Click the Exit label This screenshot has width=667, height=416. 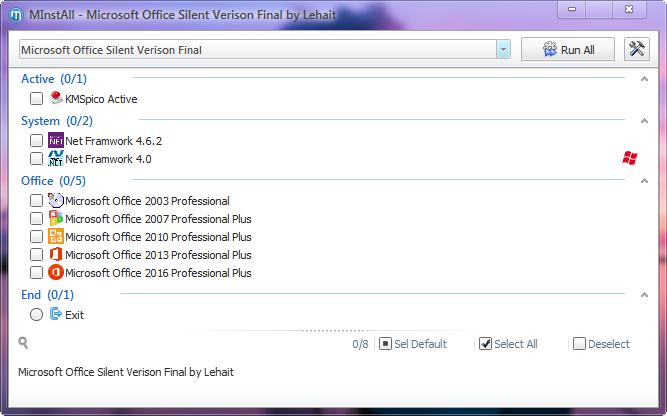[74, 315]
